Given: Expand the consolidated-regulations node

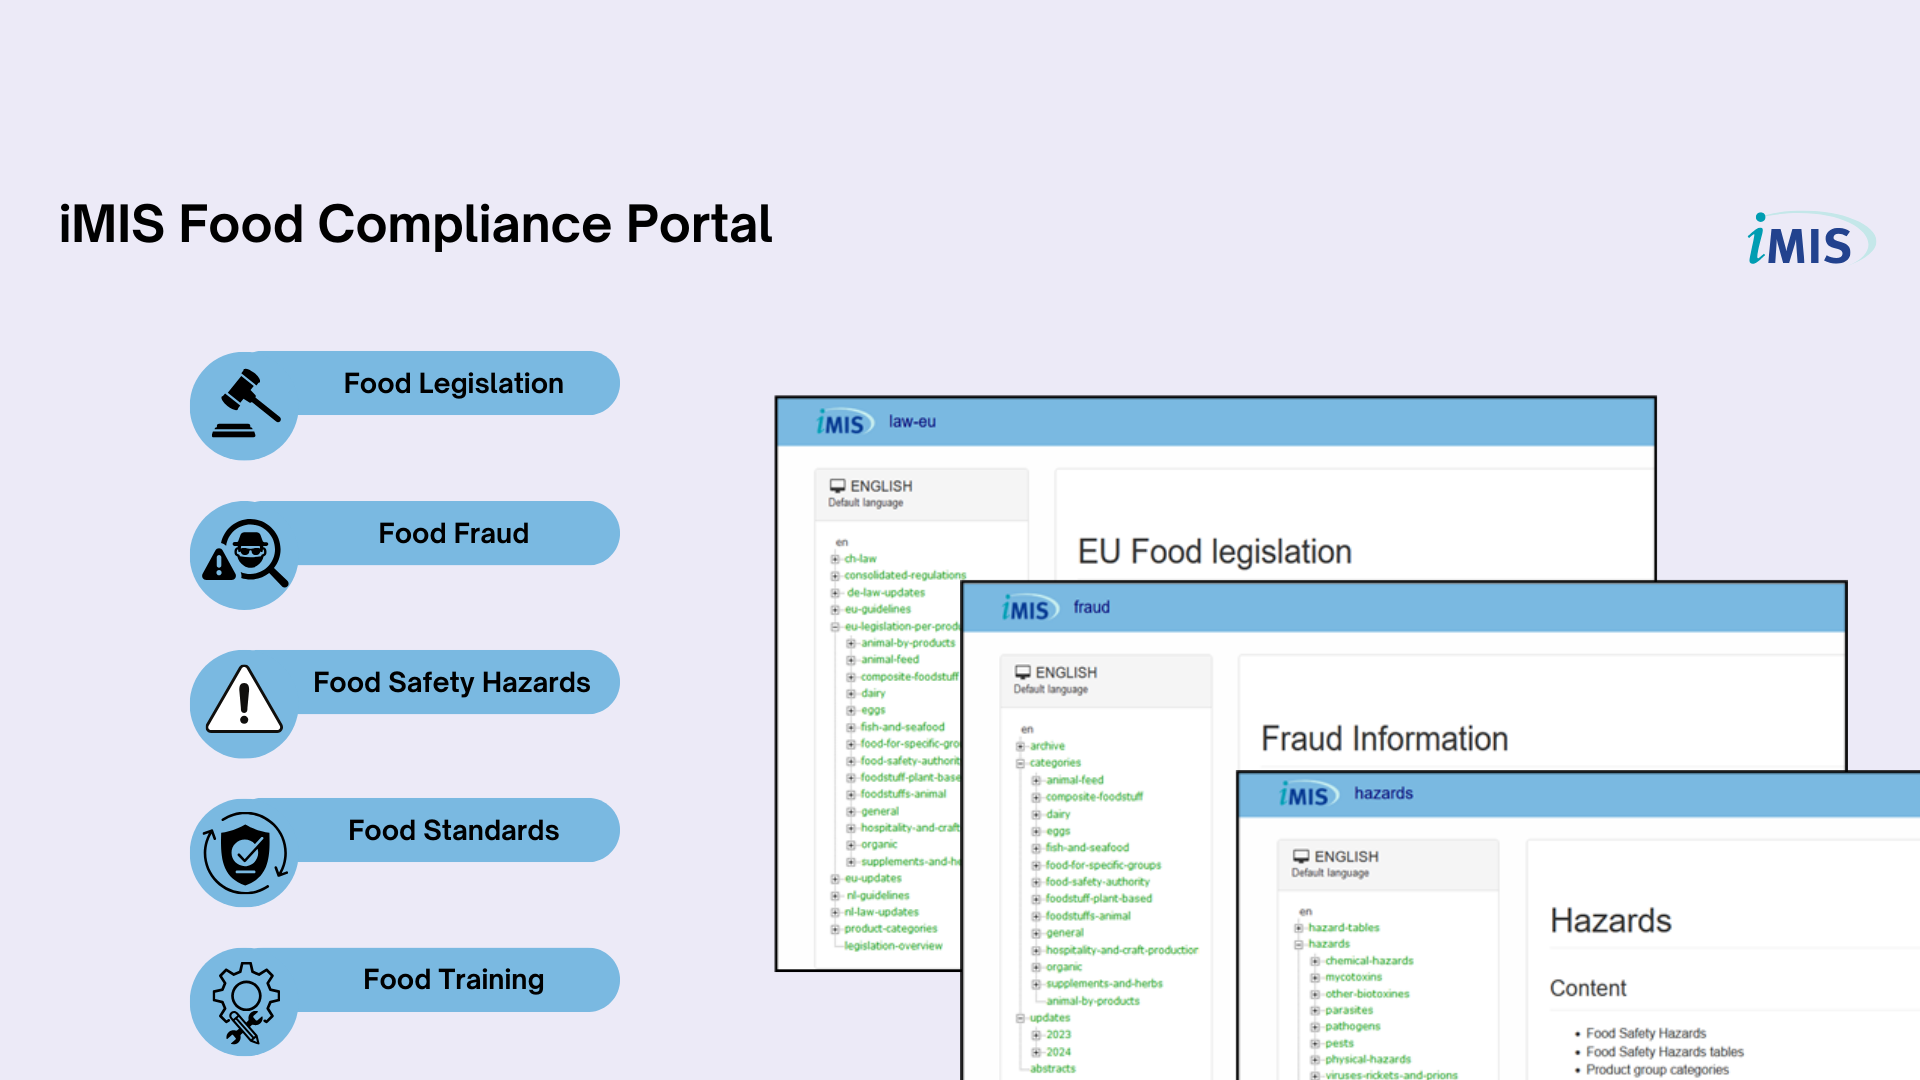Looking at the screenshot, I should click(835, 576).
